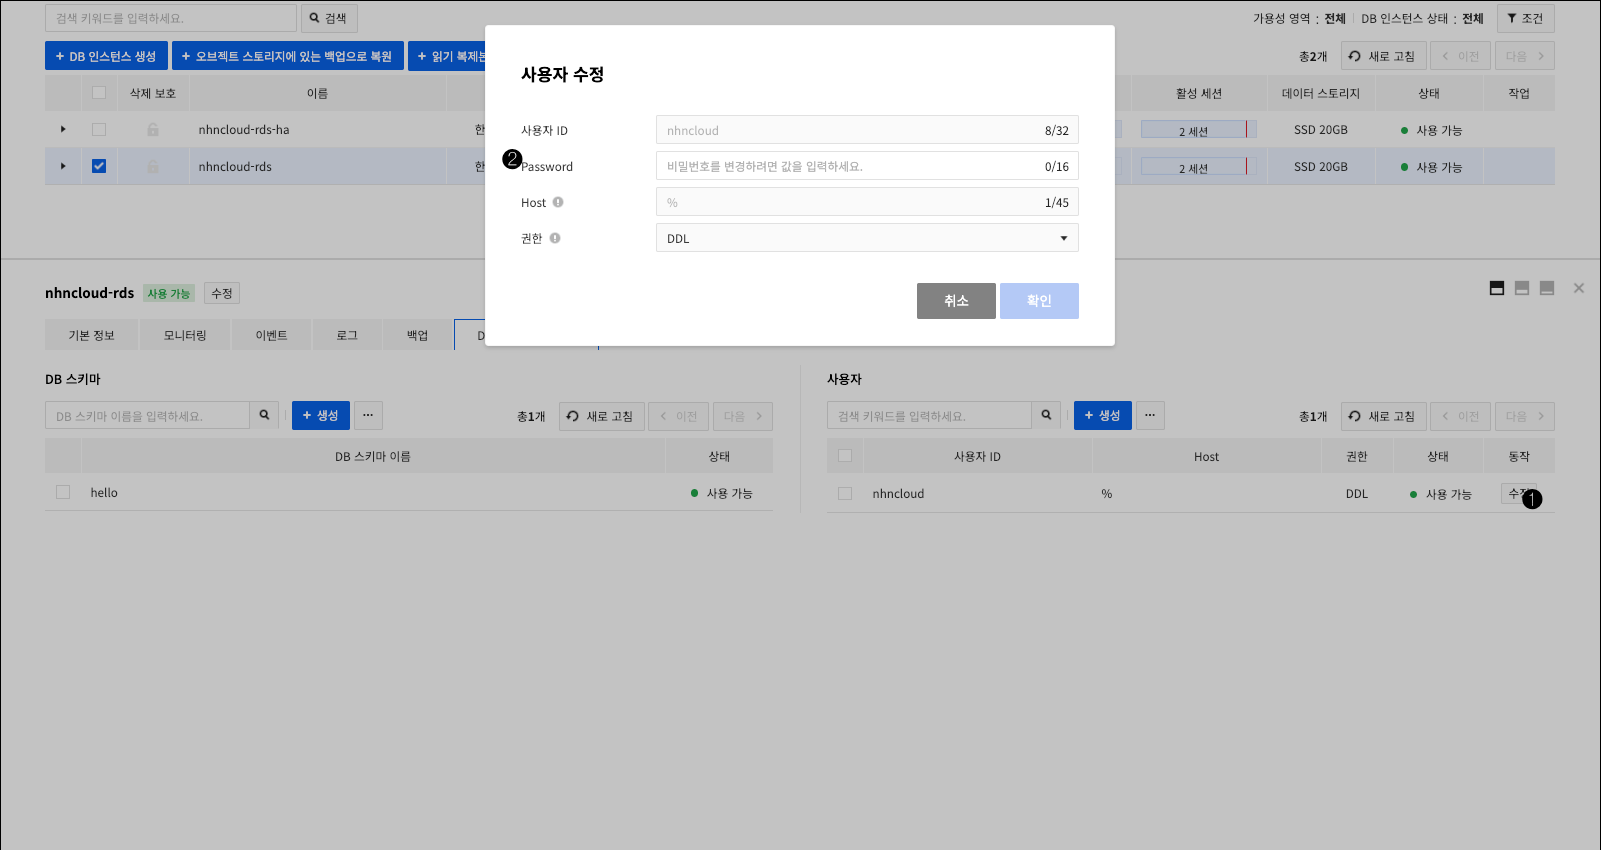Switch to 모니터링 tab
Viewport: 1601px width, 850px height.
185,335
